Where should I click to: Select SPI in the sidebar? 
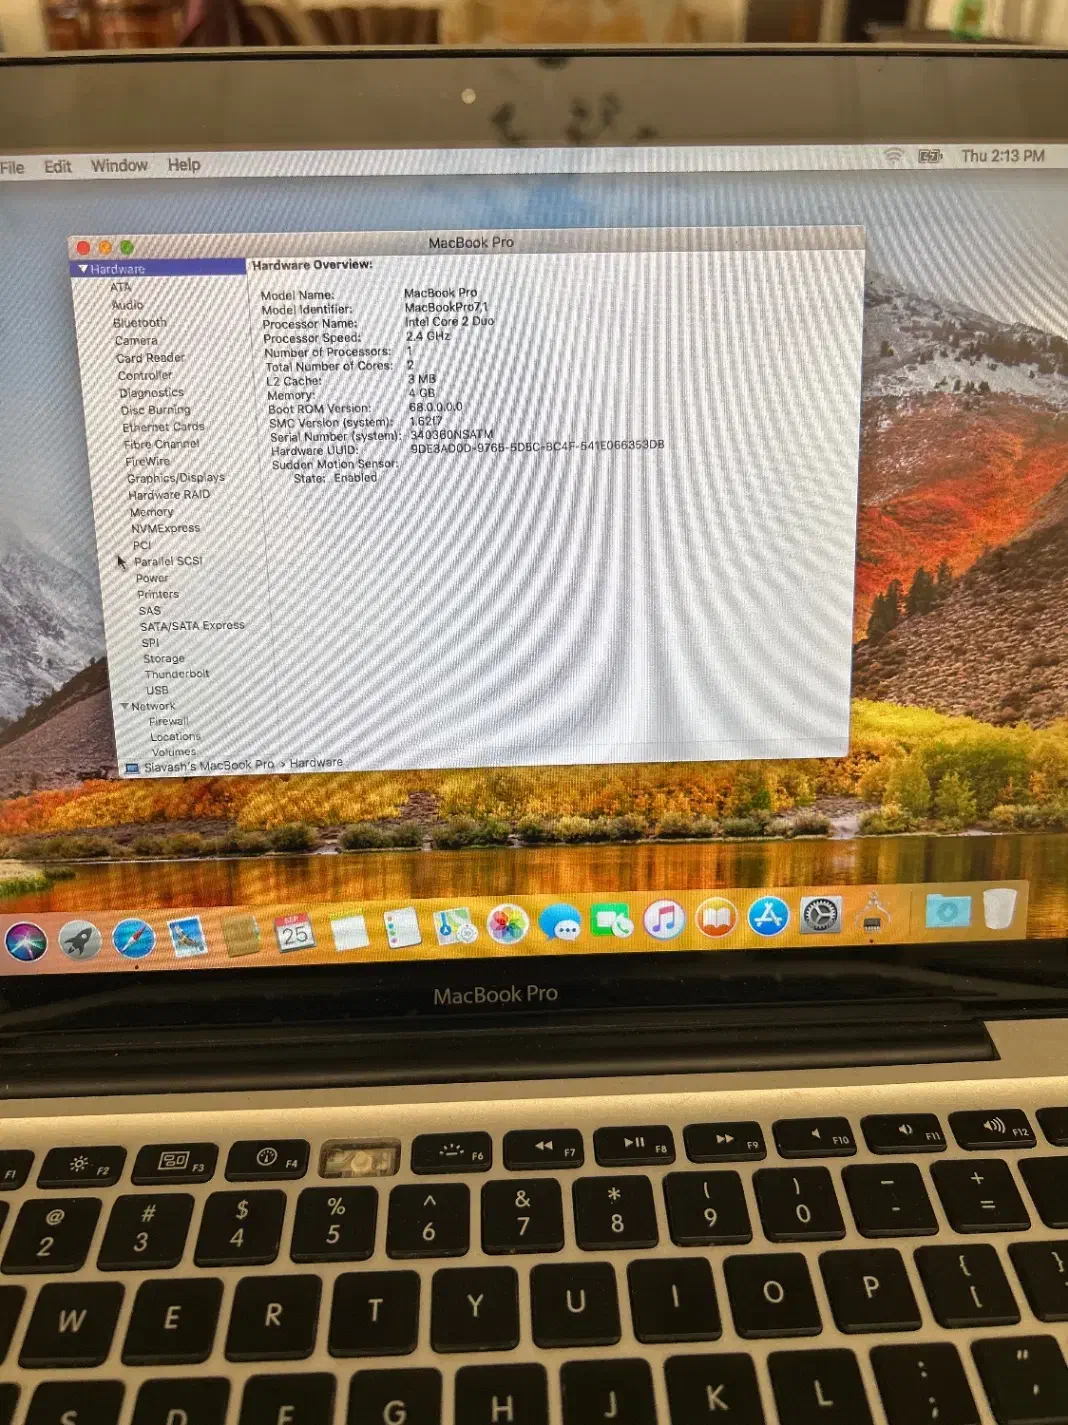click(150, 643)
